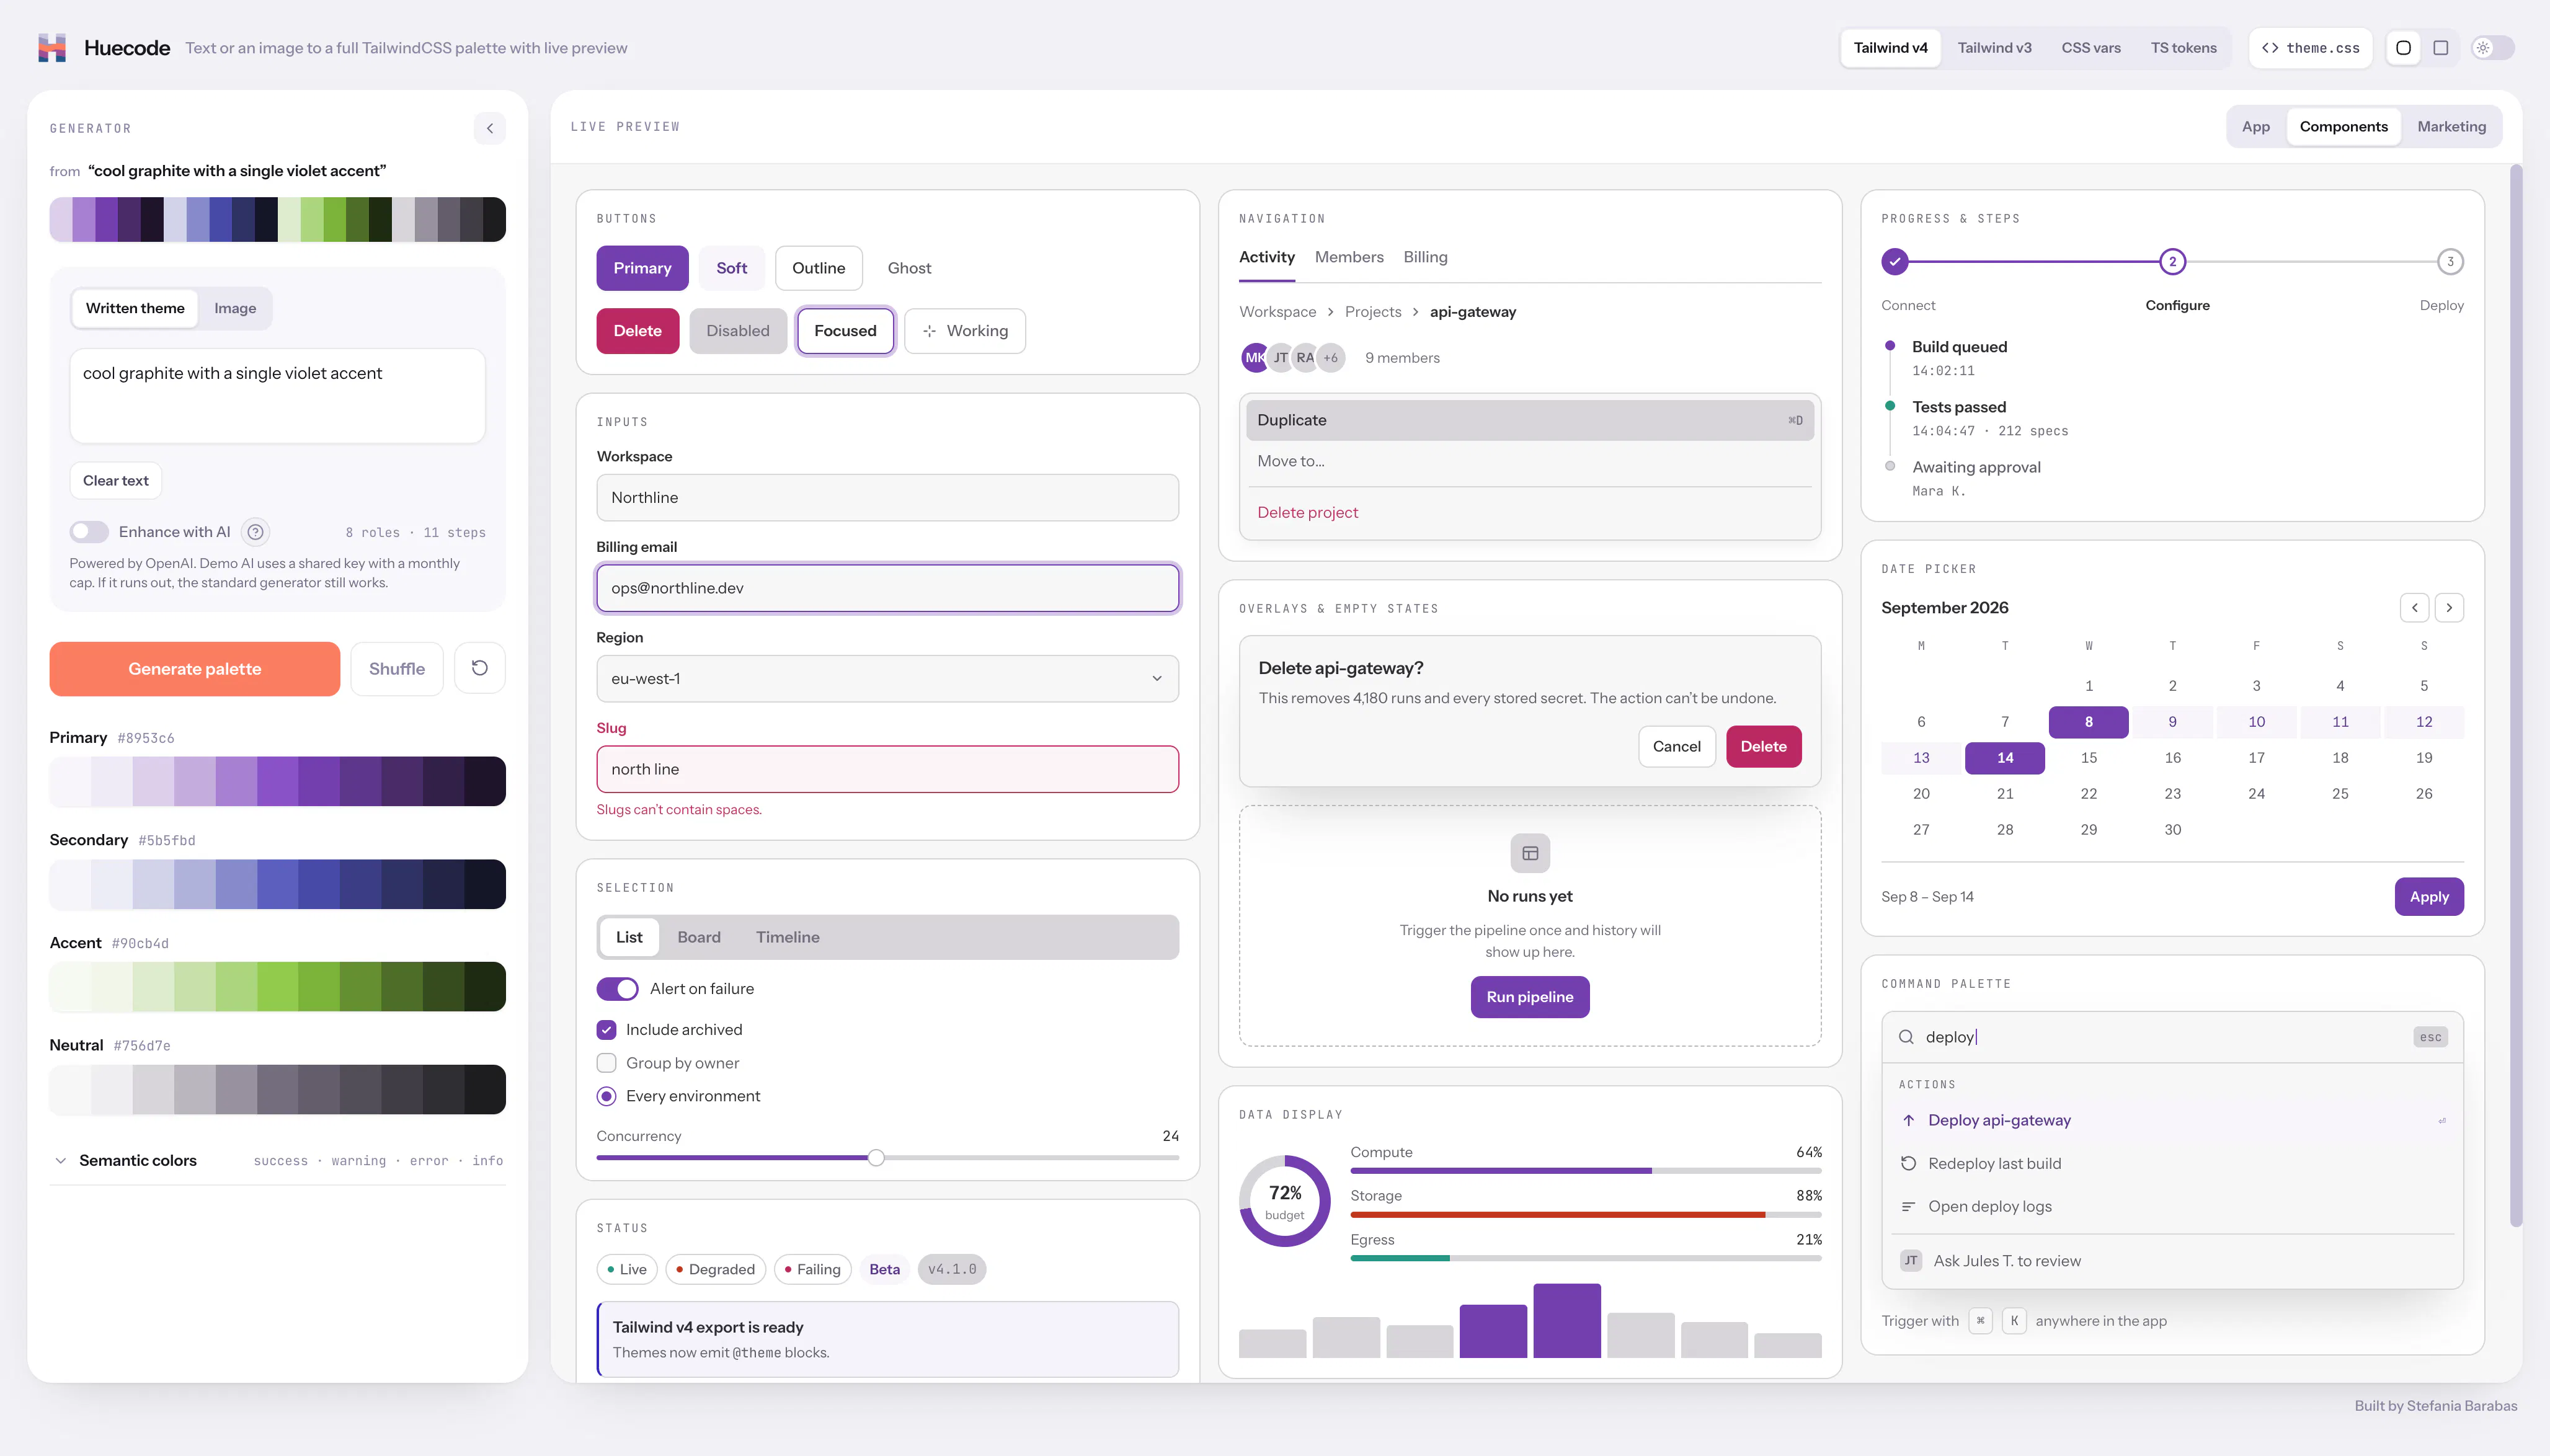Click the MK member avatar
The width and height of the screenshot is (2550, 1456).
pyautogui.click(x=1254, y=358)
